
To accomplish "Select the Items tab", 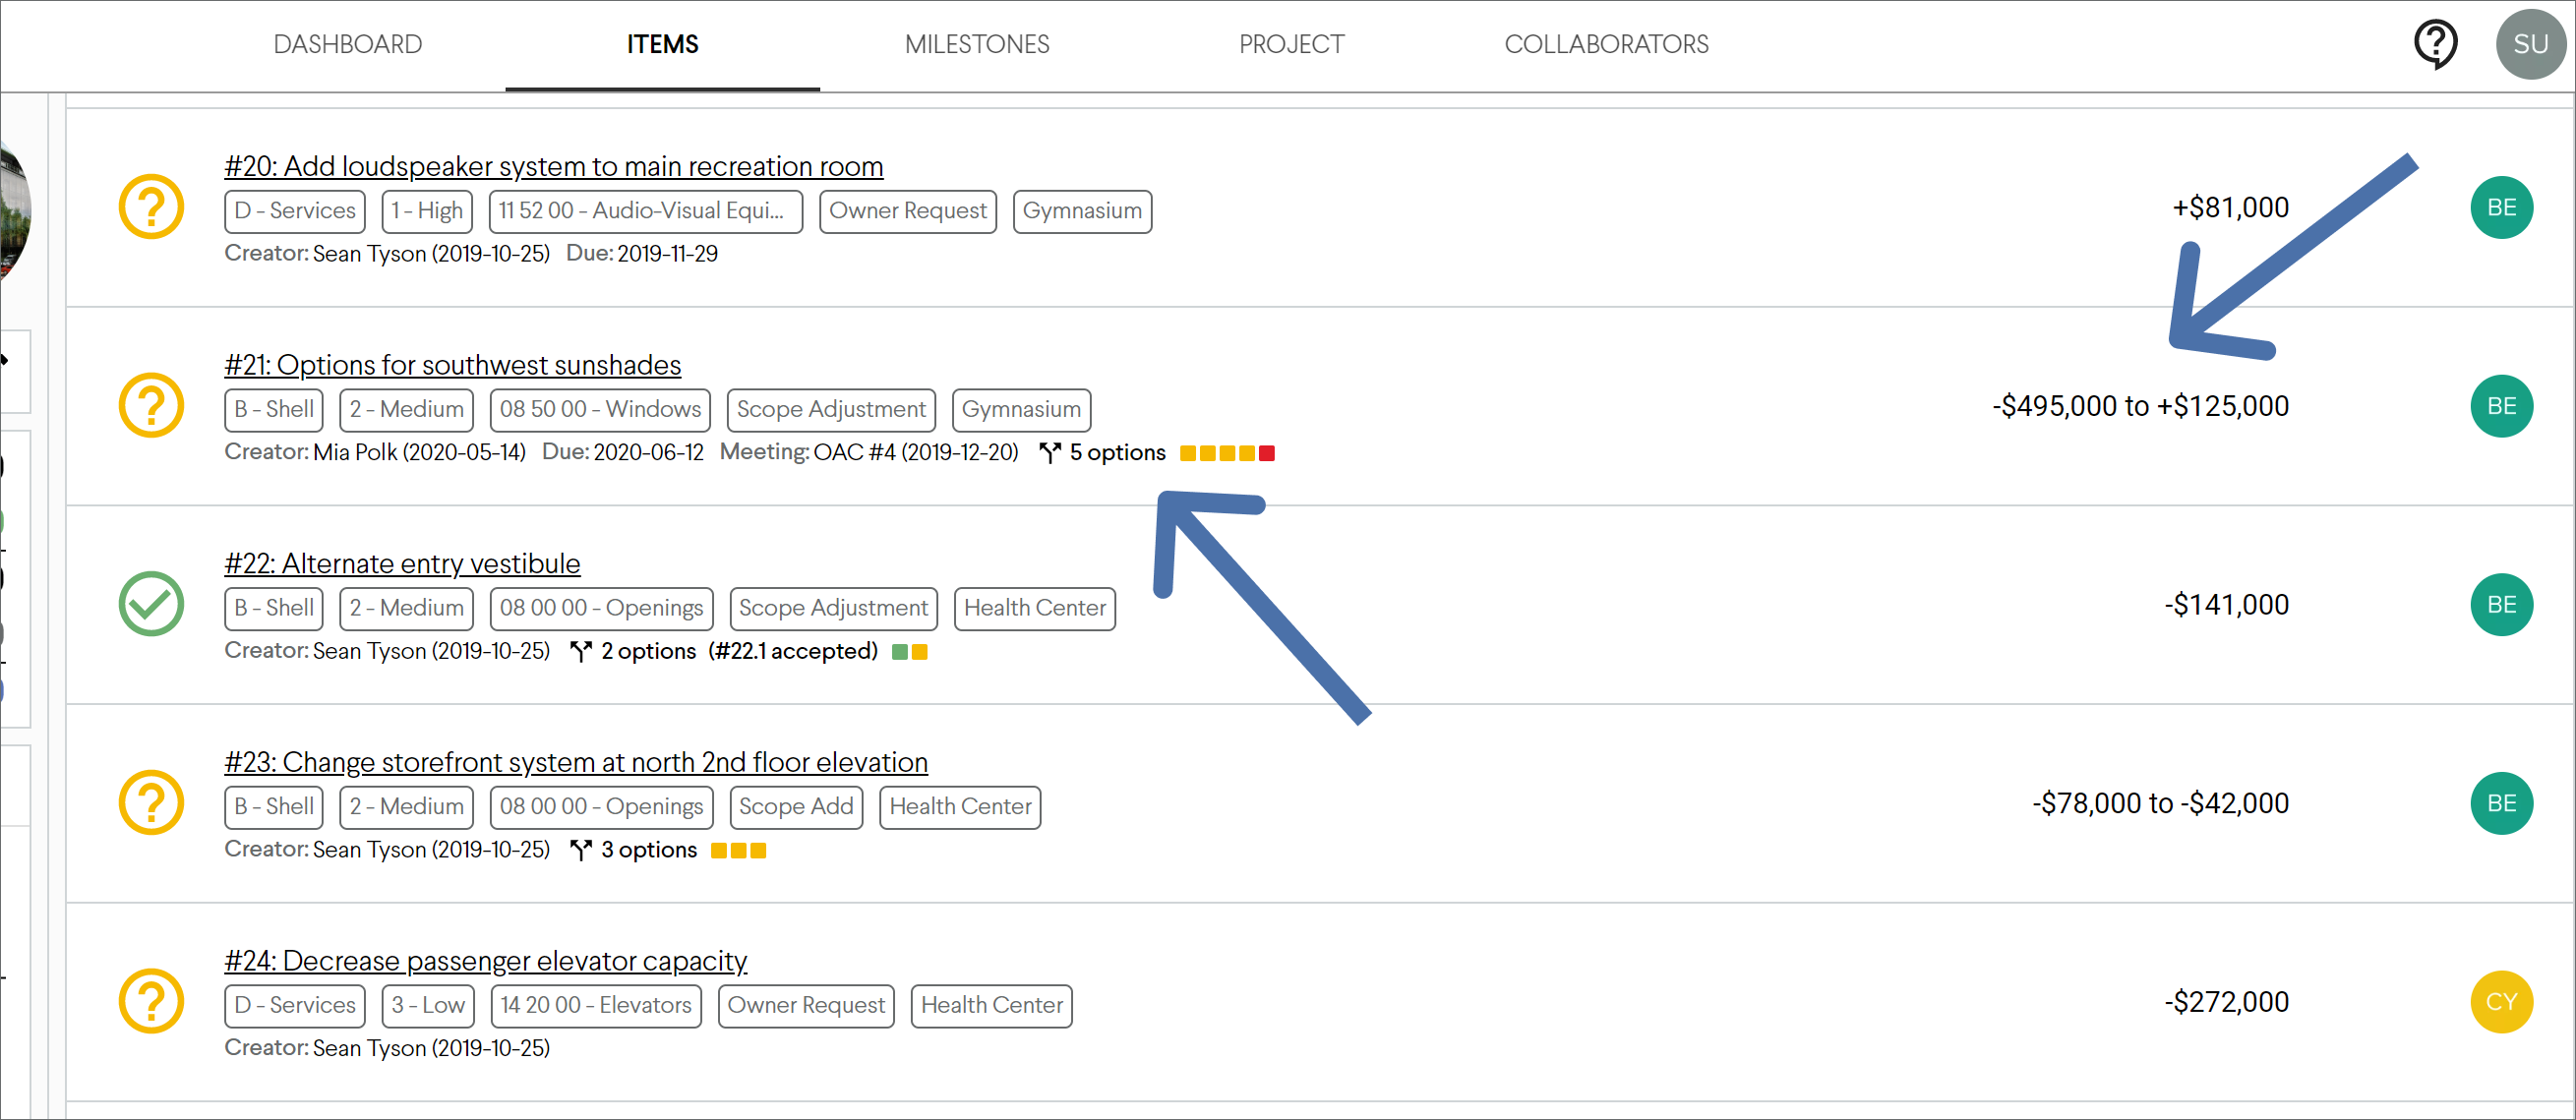I will tap(662, 44).
